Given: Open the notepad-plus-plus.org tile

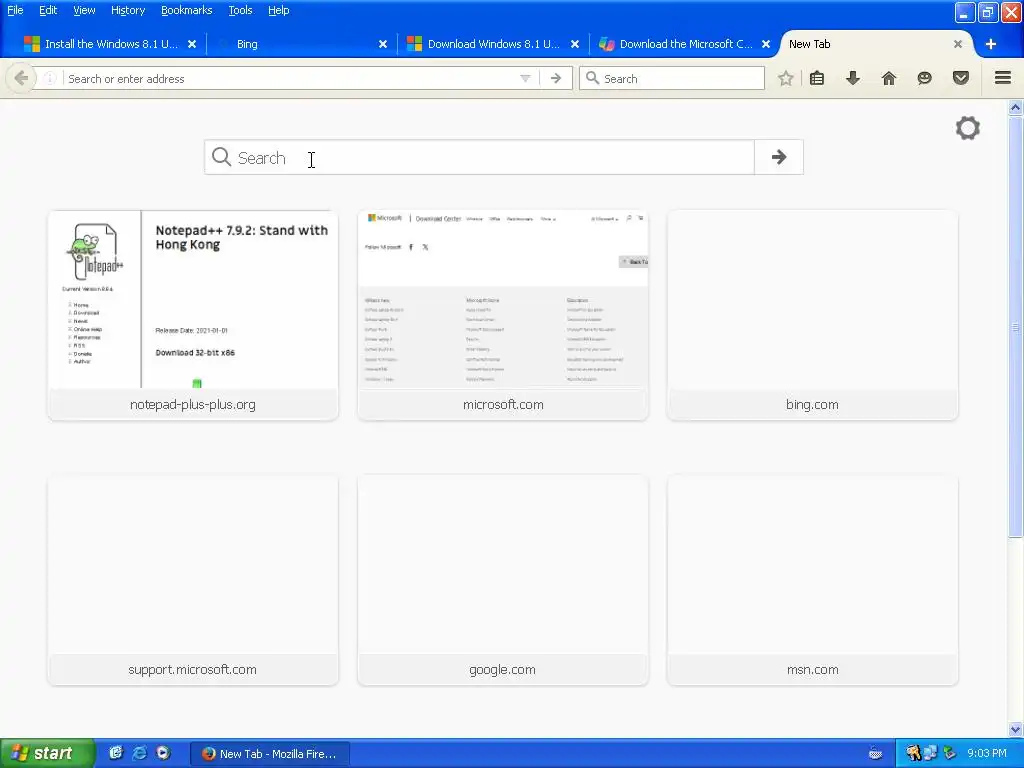Looking at the screenshot, I should (193, 315).
